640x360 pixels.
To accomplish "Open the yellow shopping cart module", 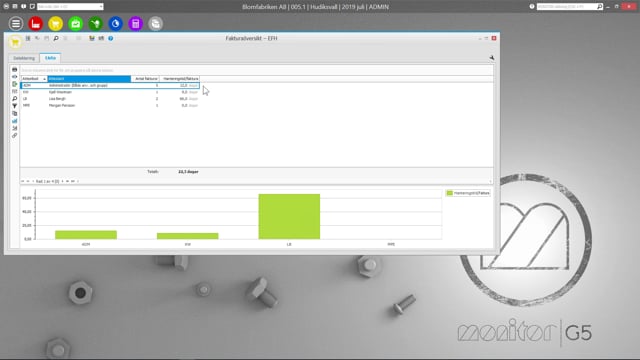I will coord(56,24).
